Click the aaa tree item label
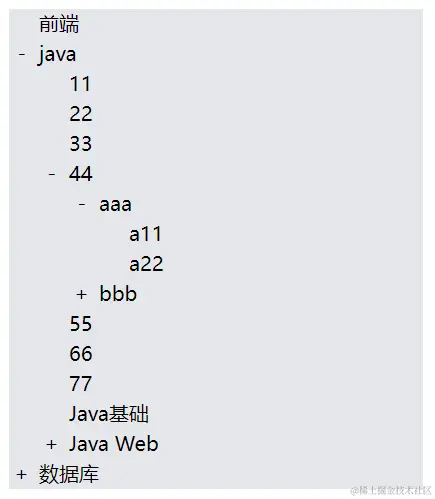This screenshot has width=435, height=499. [x=115, y=204]
